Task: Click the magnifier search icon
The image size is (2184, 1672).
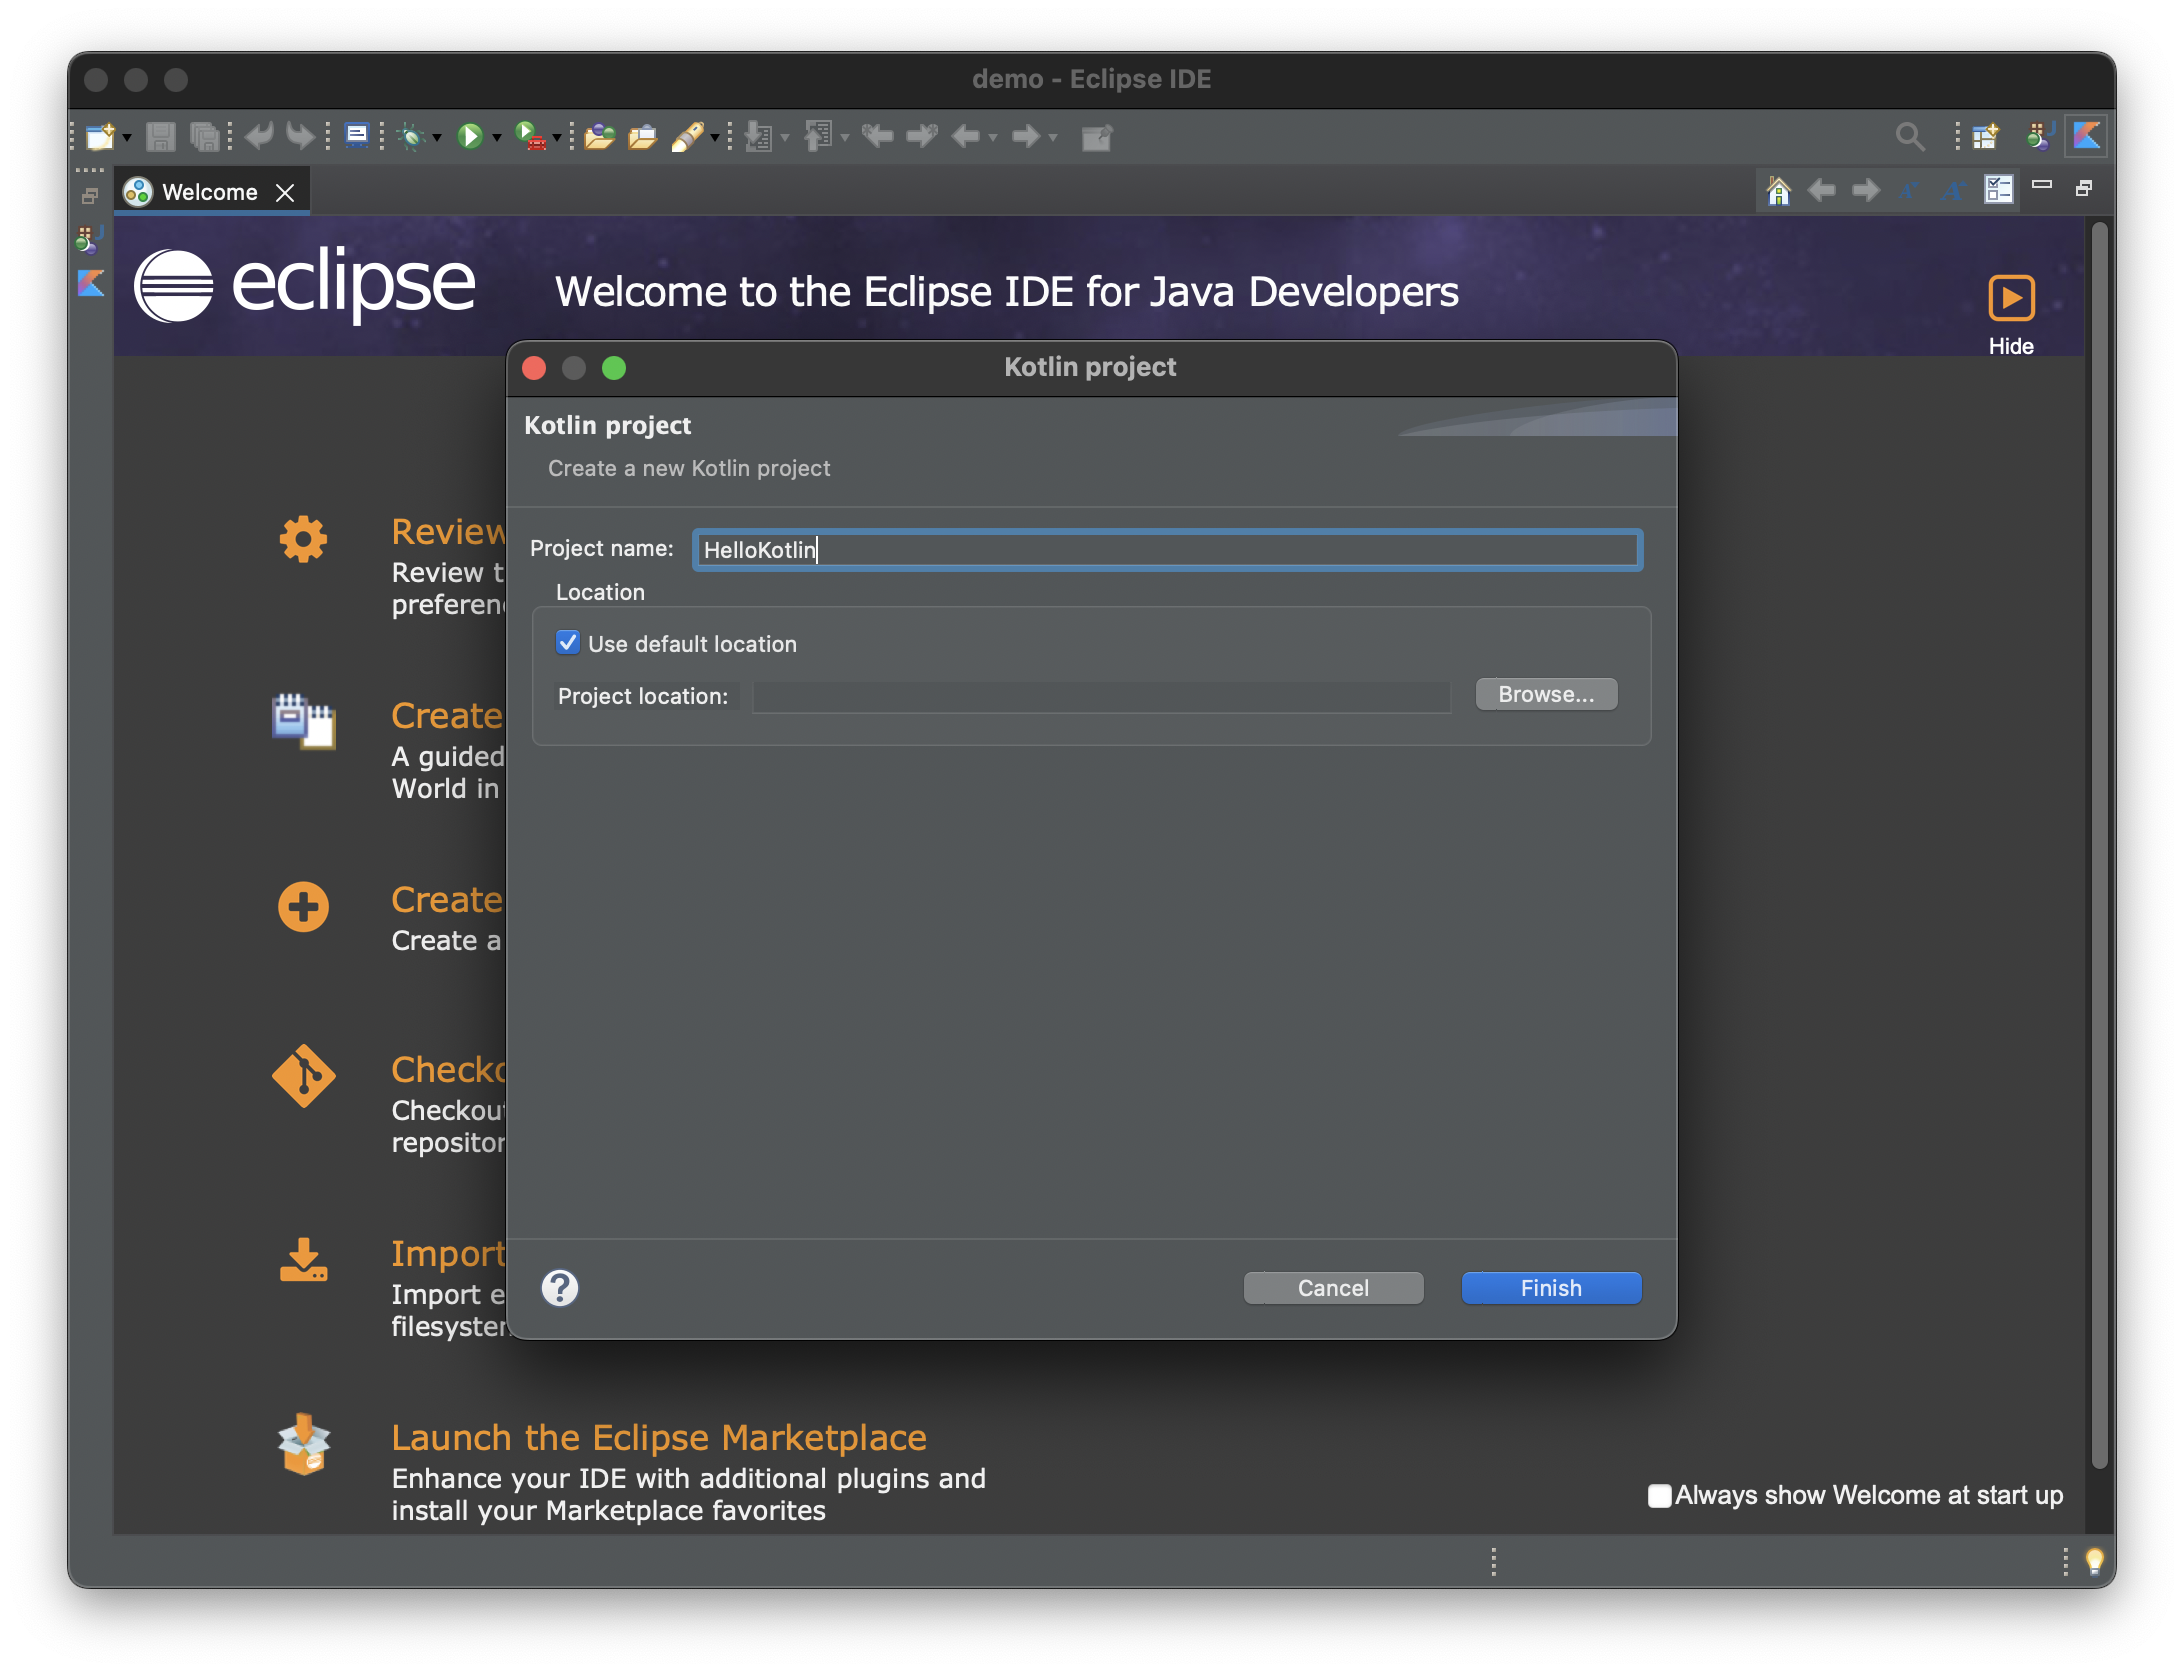Action: click(1909, 136)
